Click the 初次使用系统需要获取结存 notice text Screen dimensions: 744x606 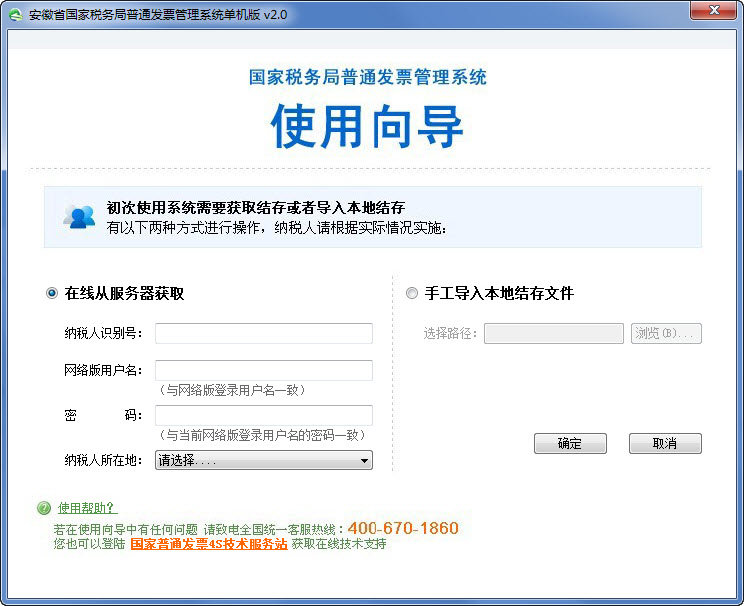point(256,208)
